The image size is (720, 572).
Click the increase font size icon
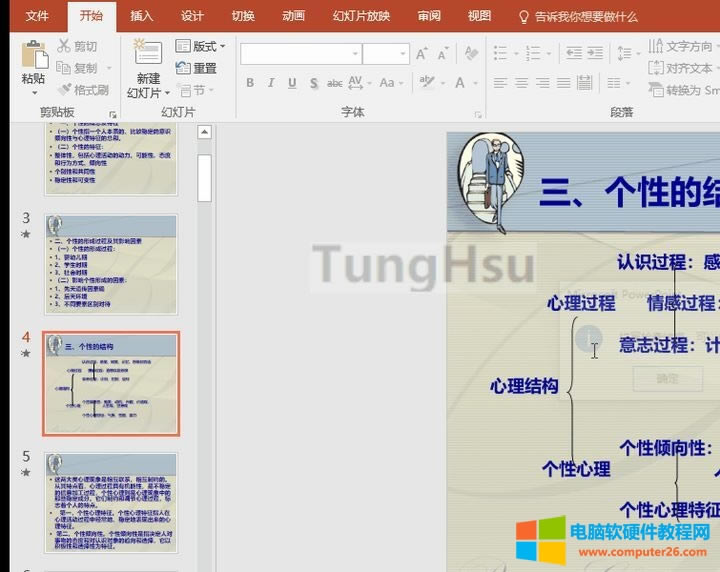pyautogui.click(x=421, y=54)
